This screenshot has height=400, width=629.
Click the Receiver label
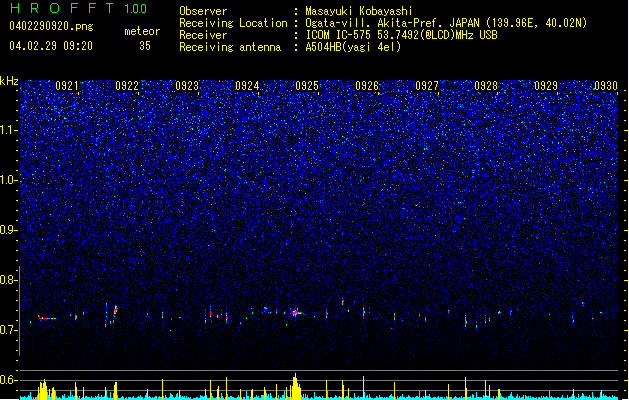pos(203,35)
